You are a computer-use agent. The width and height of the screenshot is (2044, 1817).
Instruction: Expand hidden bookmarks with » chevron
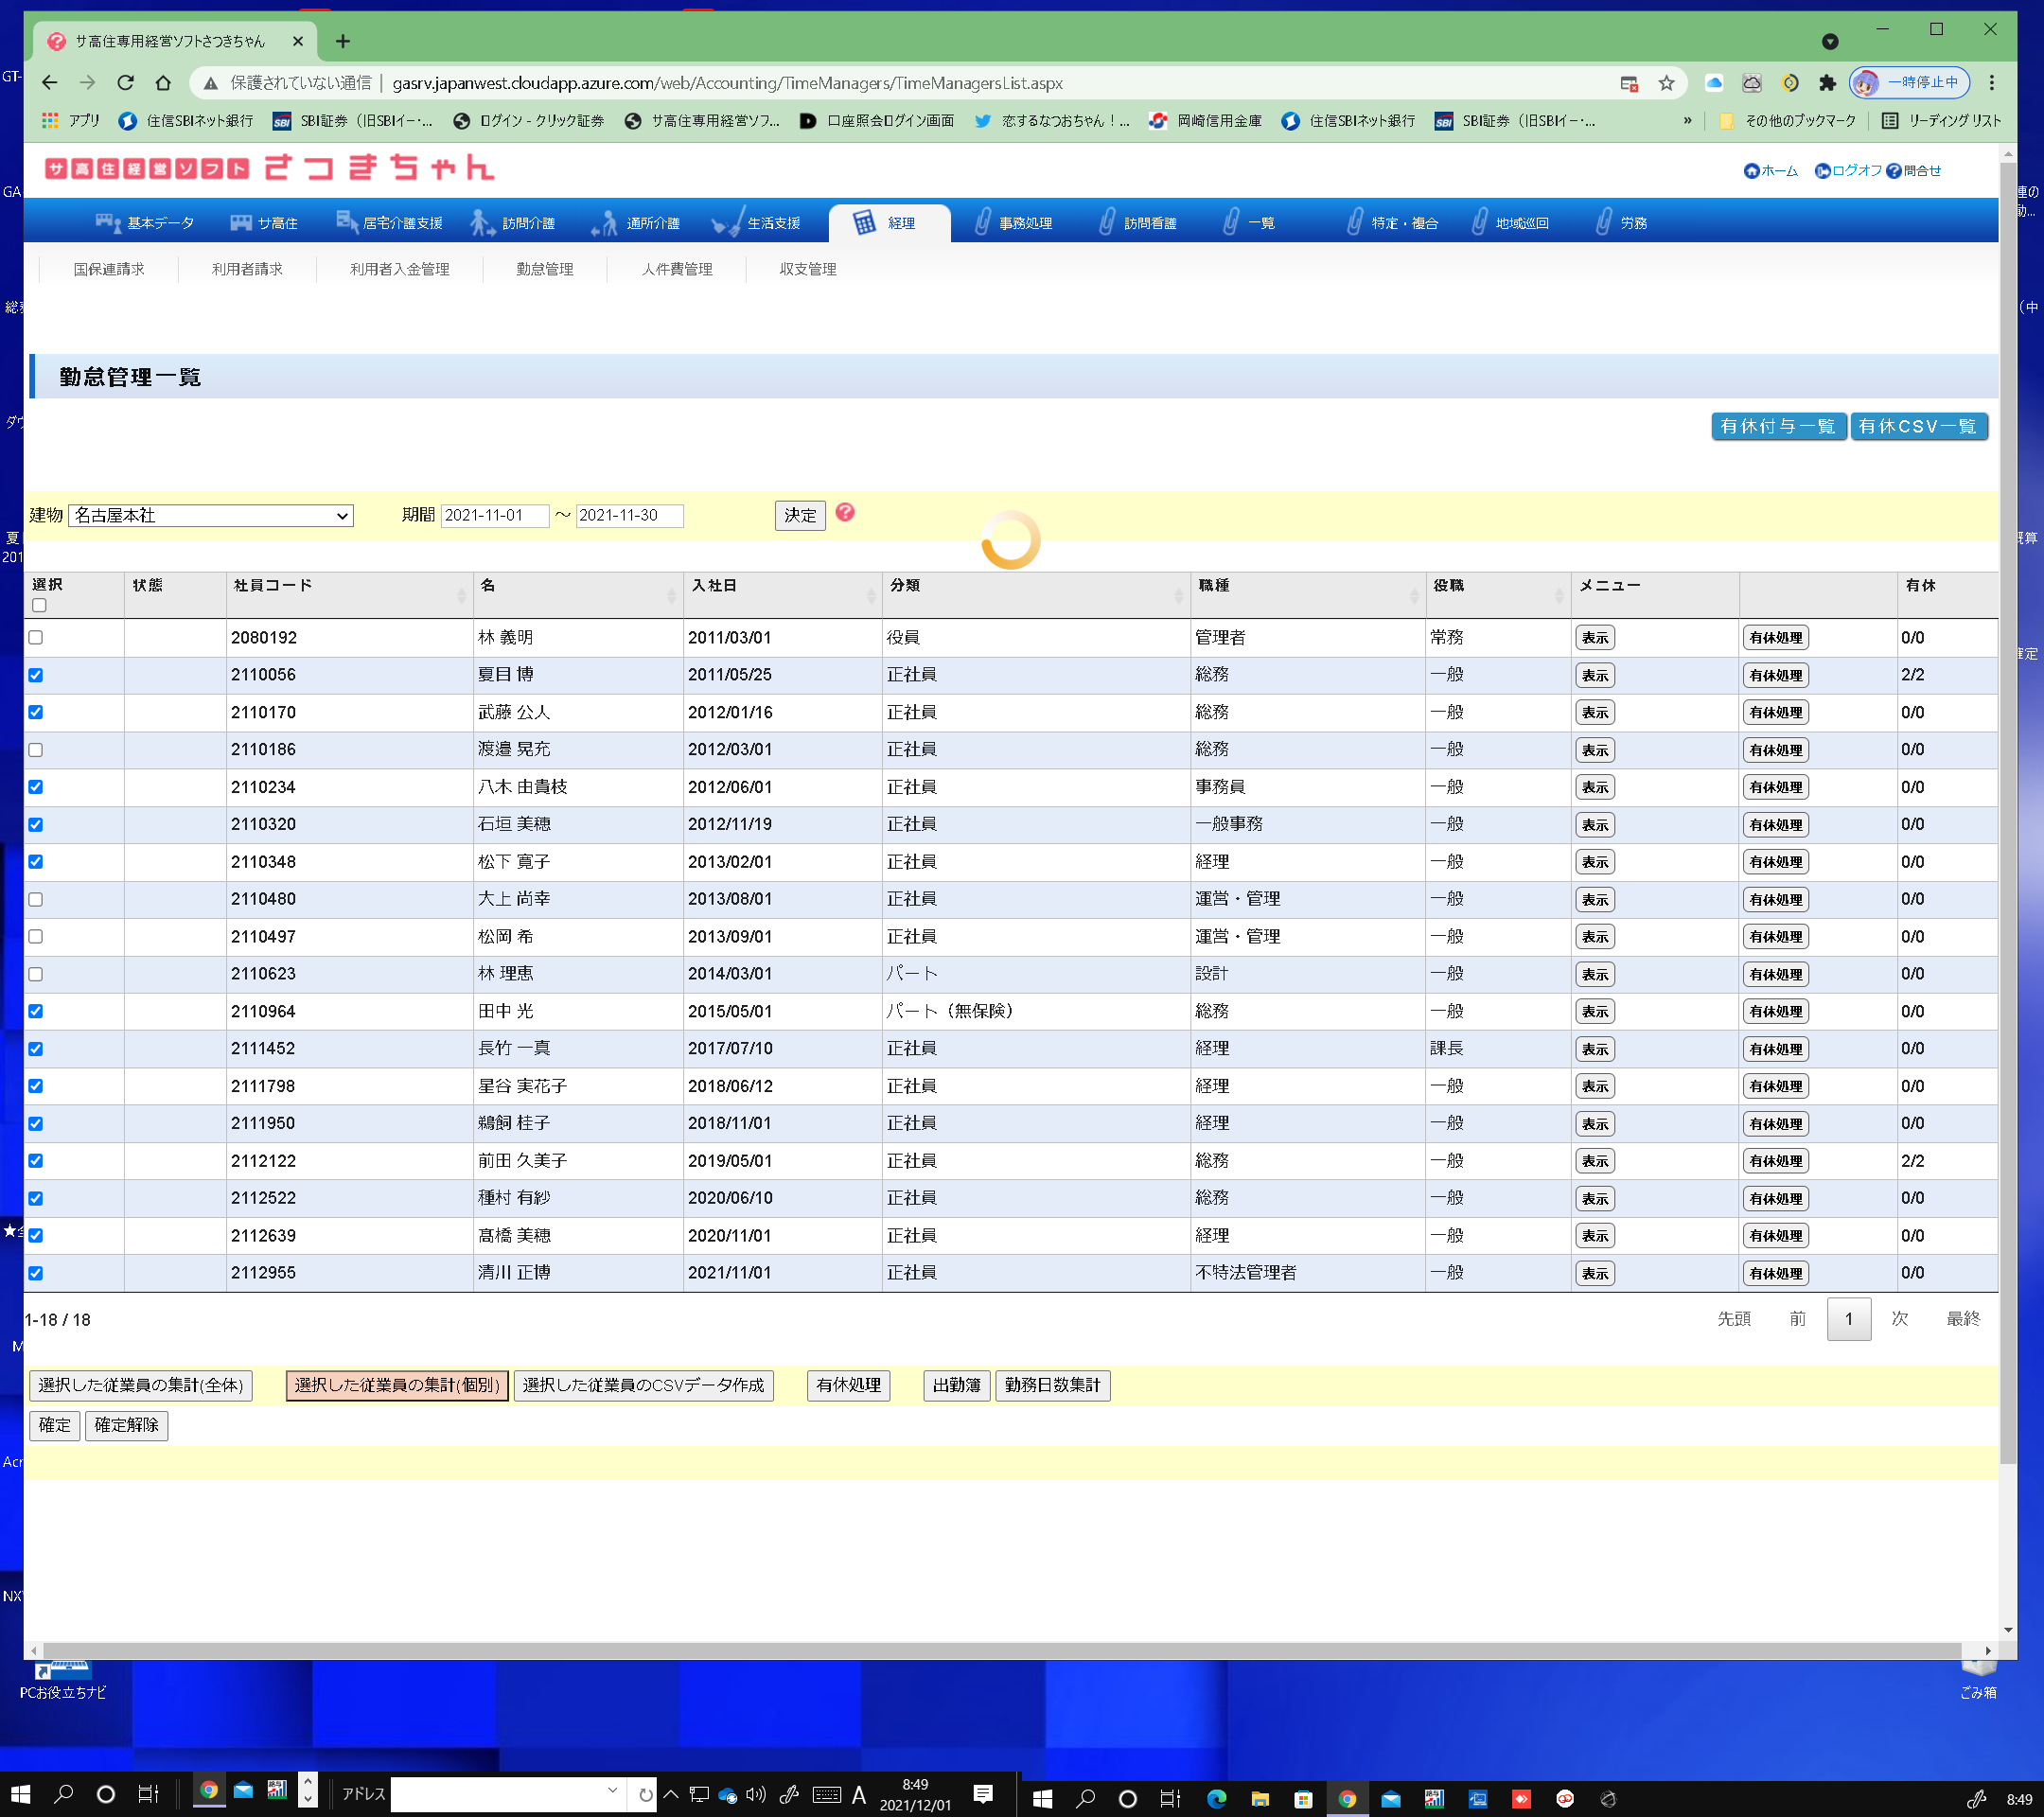click(x=1687, y=121)
